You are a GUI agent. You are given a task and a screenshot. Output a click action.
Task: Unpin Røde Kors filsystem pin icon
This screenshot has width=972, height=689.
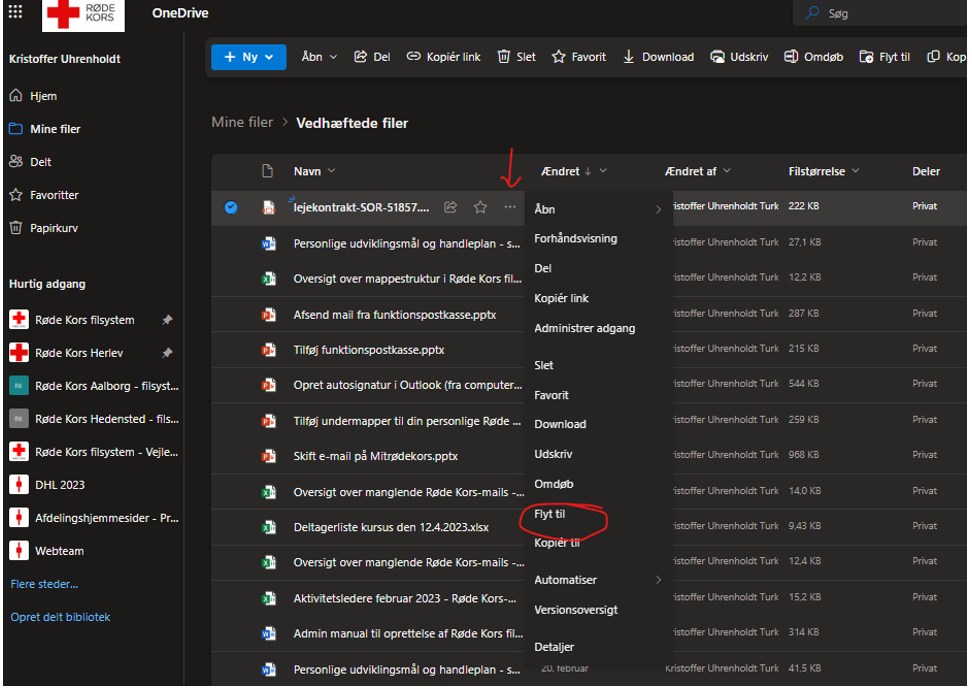(167, 320)
